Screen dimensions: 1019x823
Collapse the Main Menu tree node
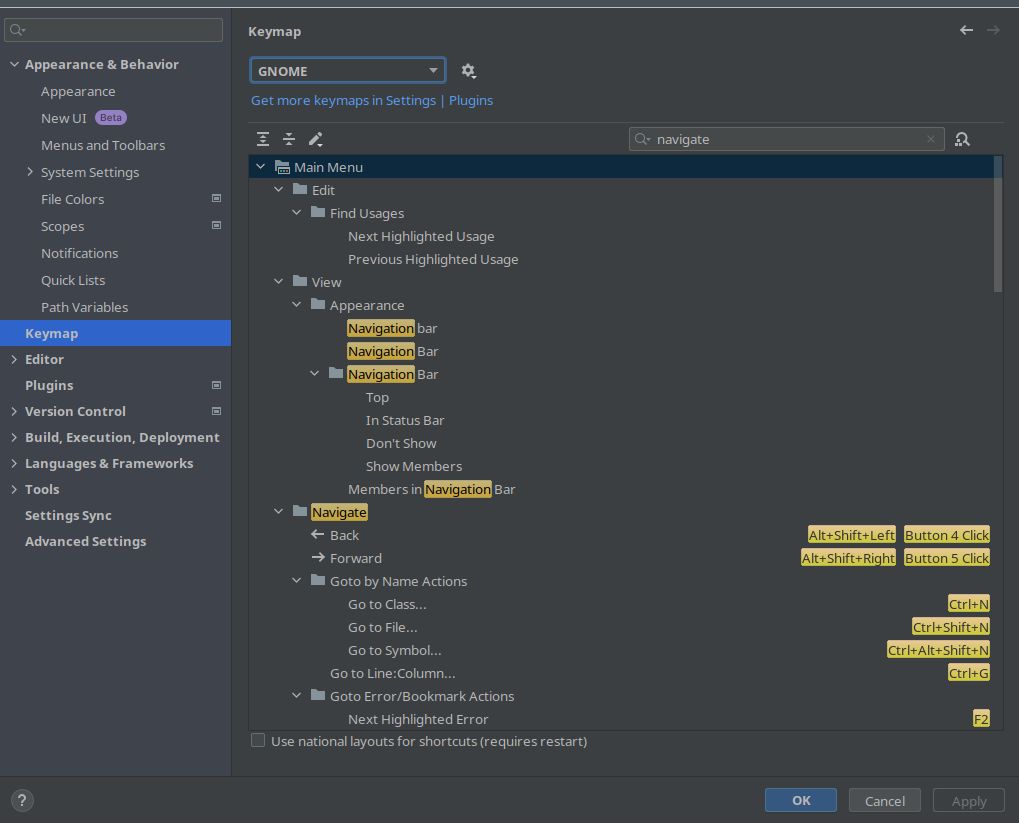261,167
